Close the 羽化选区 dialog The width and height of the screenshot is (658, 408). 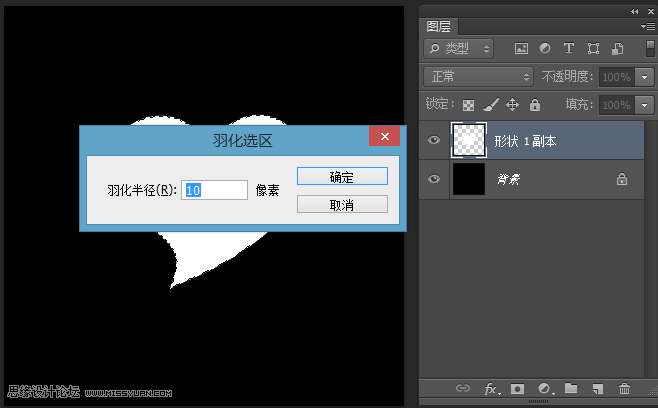[x=384, y=136]
